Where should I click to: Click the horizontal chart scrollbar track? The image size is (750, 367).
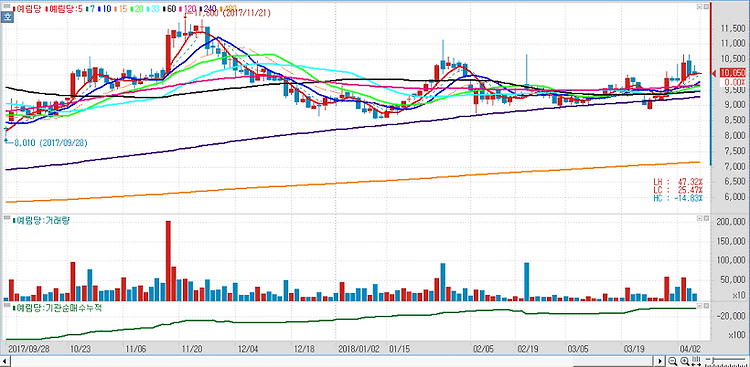[333, 361]
